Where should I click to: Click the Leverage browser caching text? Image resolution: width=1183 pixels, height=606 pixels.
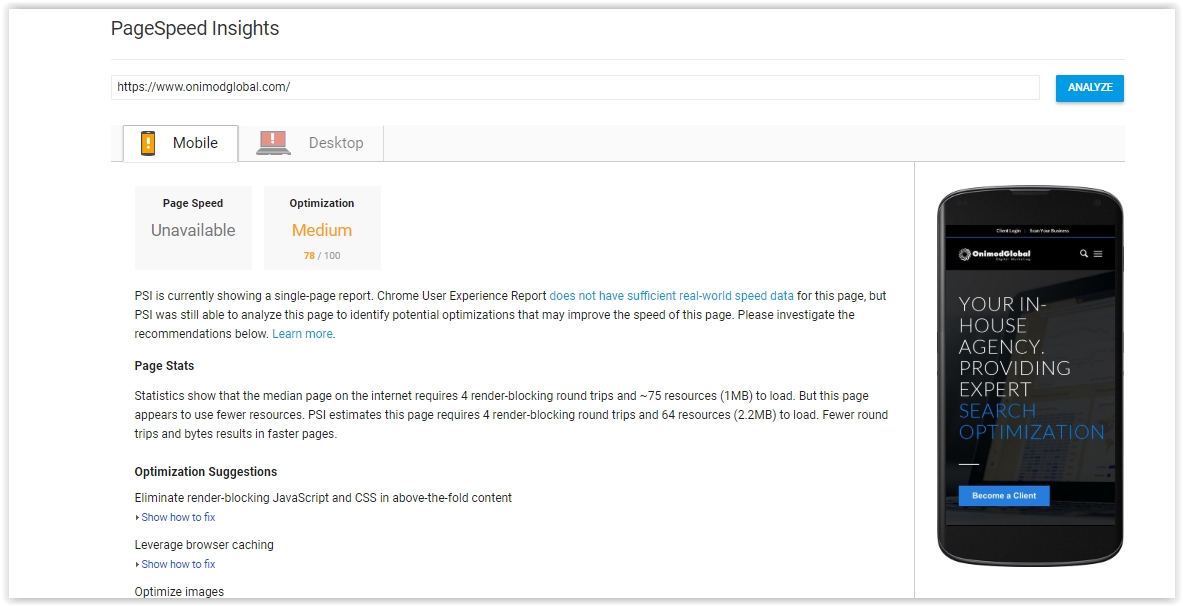[204, 545]
